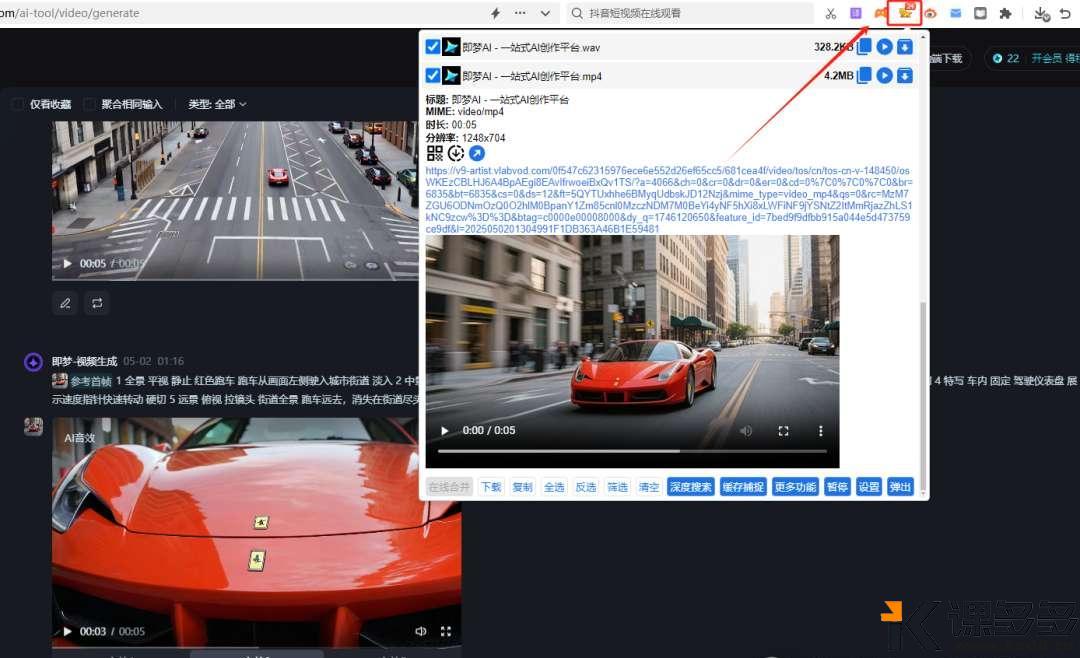Click the volume icon on Ferrari close-up video
Viewport: 1080px width, 658px height.
421,631
